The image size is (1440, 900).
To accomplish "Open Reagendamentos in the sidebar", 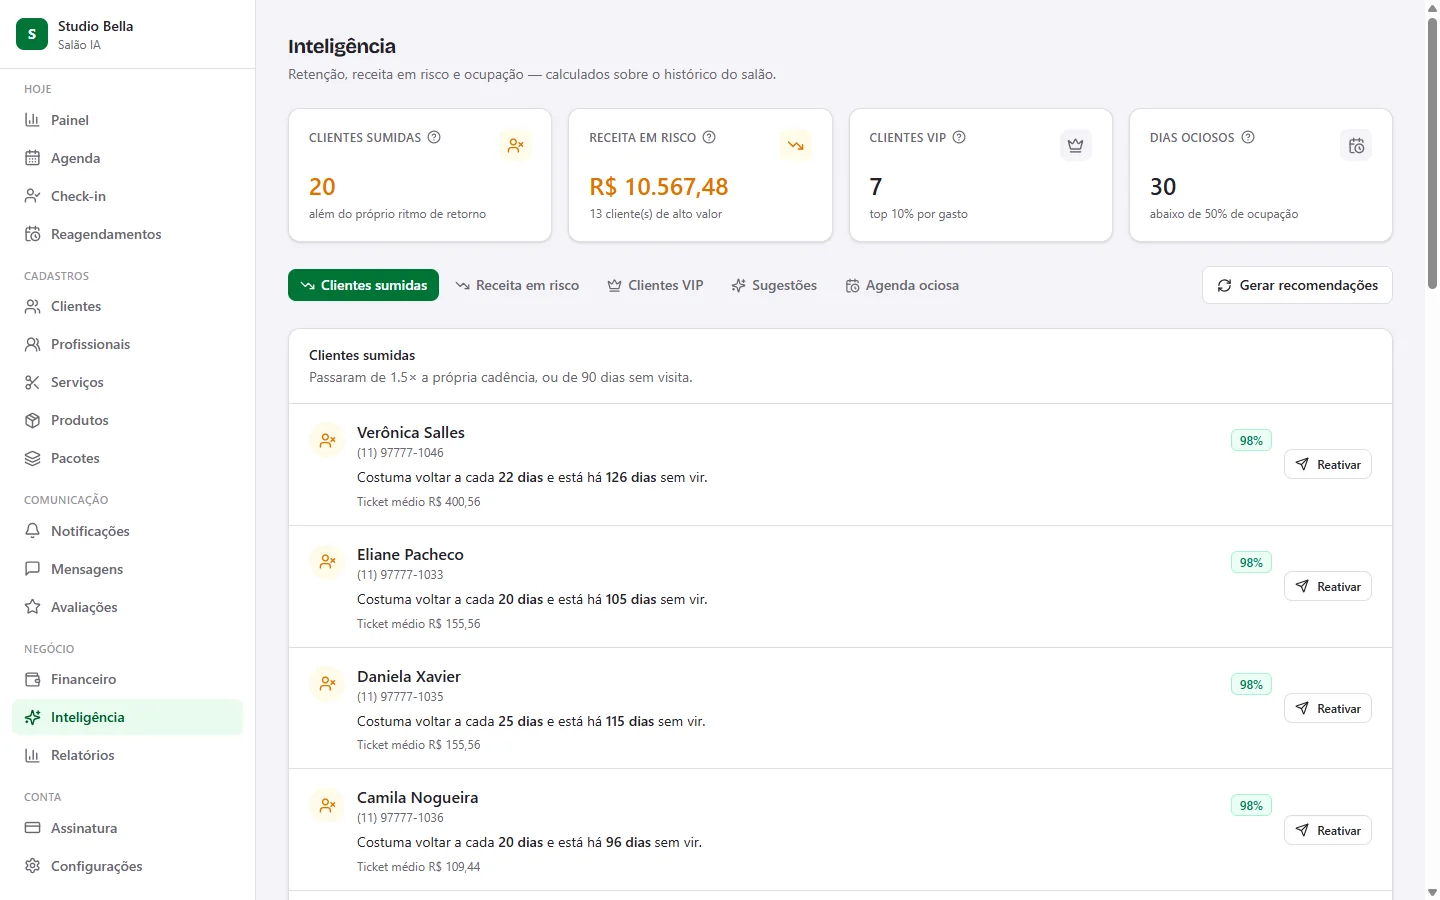I will coord(127,234).
